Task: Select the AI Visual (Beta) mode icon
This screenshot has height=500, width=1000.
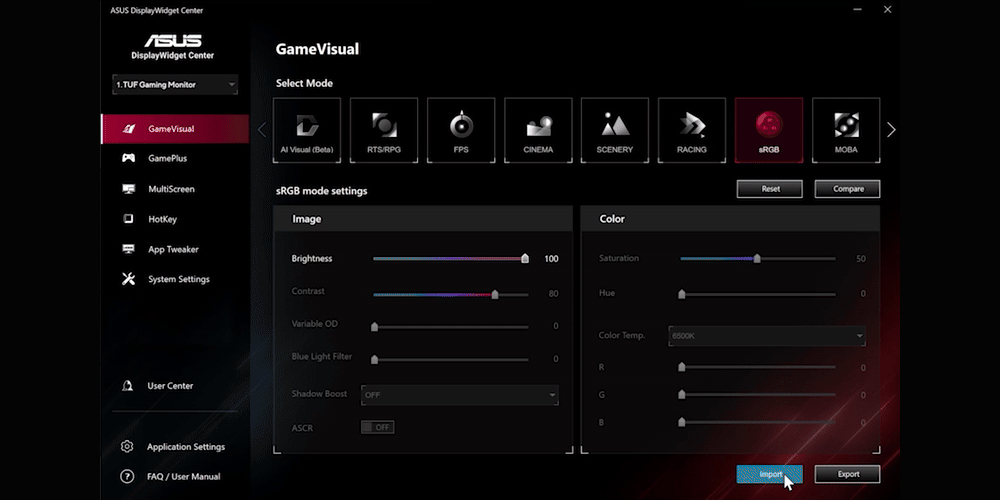Action: click(307, 130)
